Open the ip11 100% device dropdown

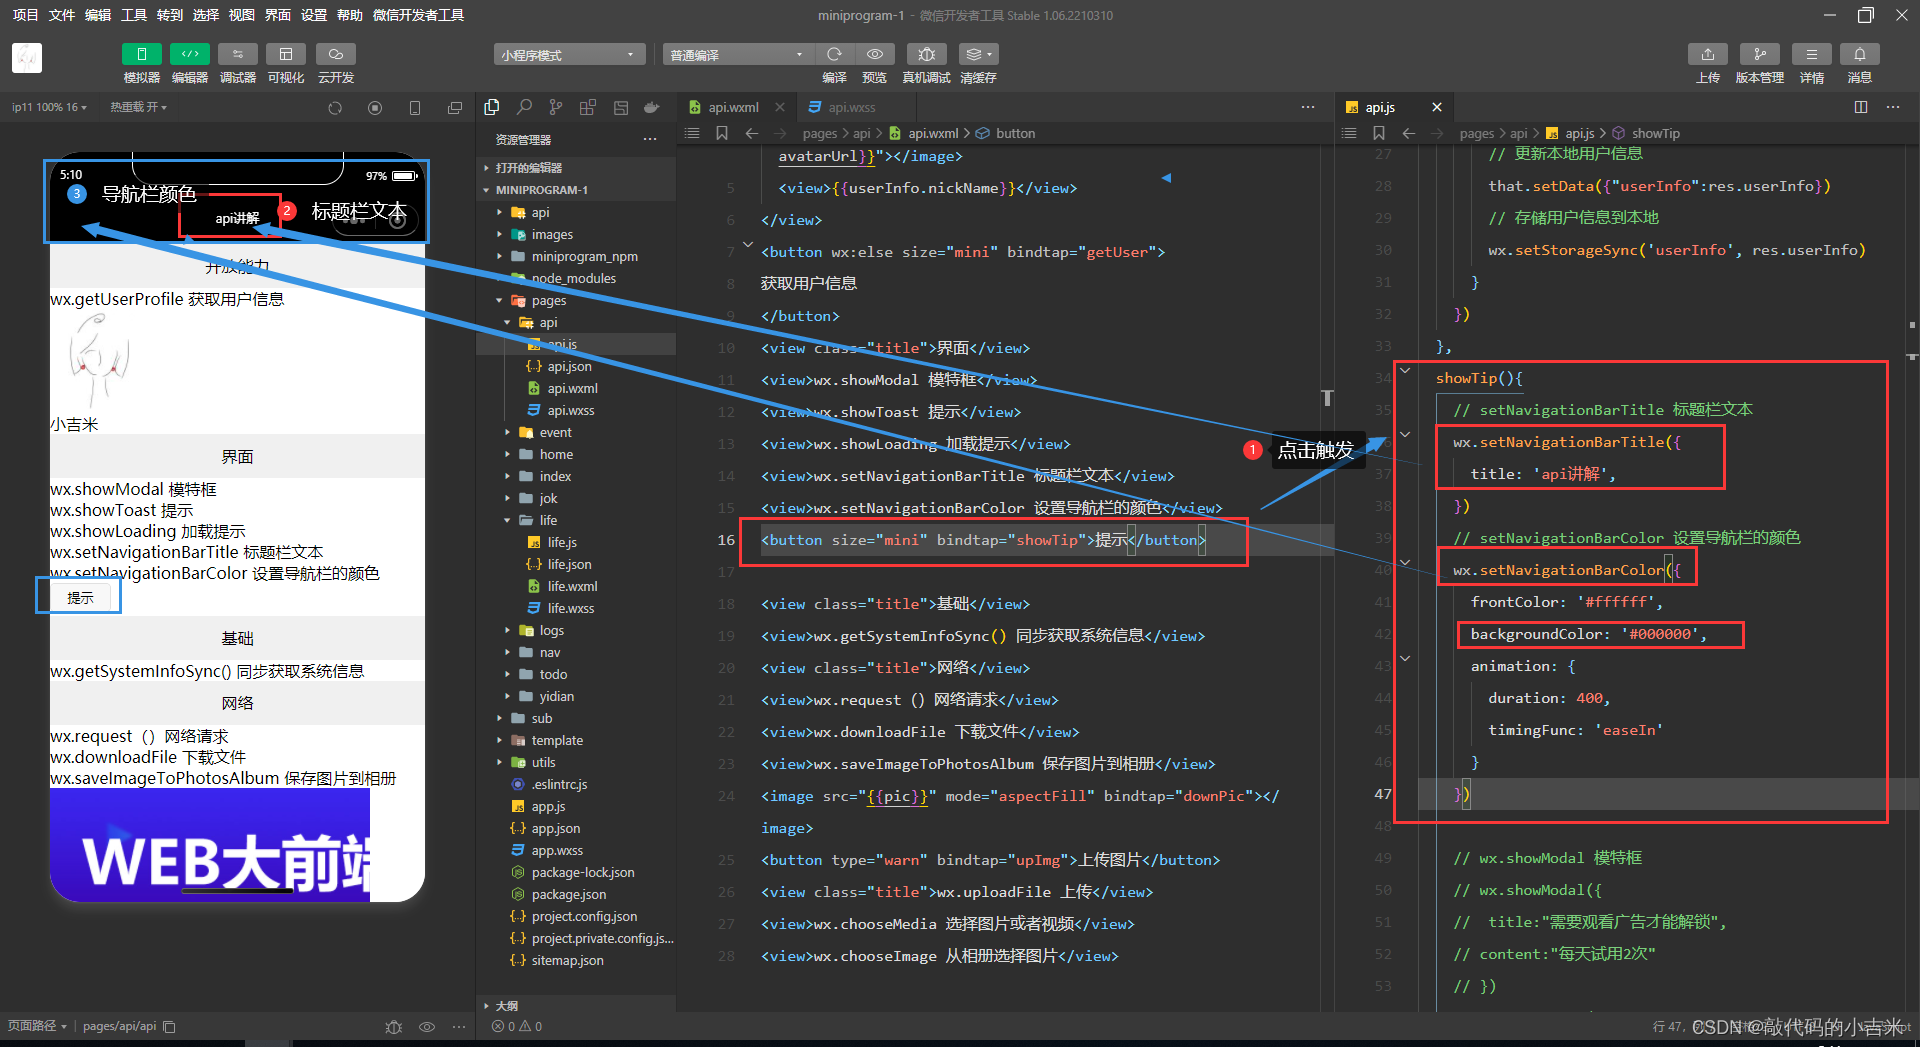tap(50, 107)
